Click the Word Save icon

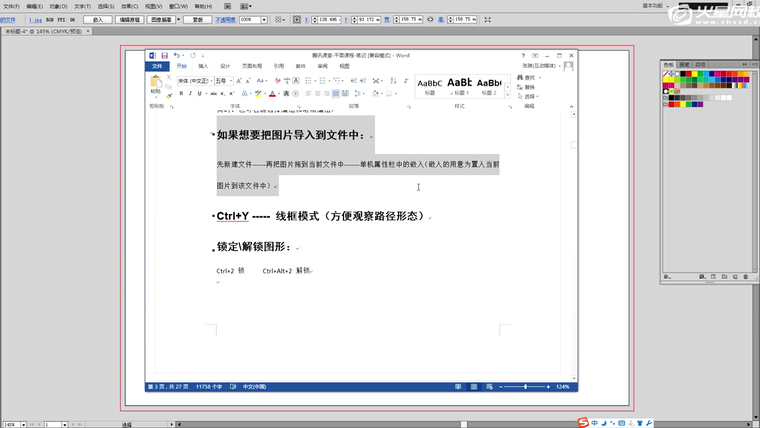163,55
